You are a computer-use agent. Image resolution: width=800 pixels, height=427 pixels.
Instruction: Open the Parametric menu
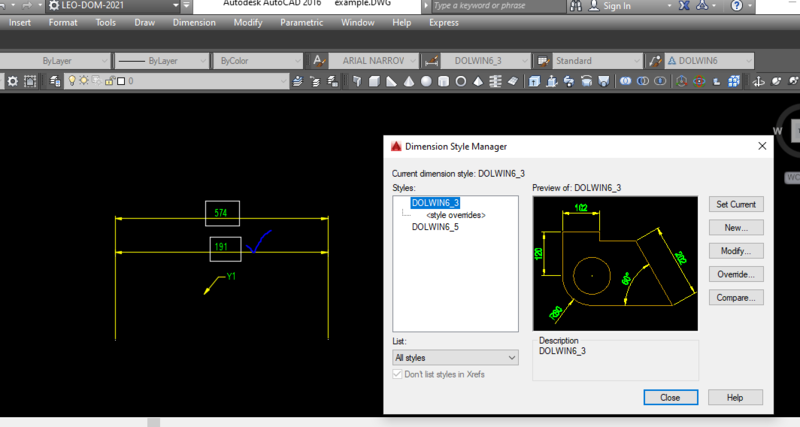301,22
